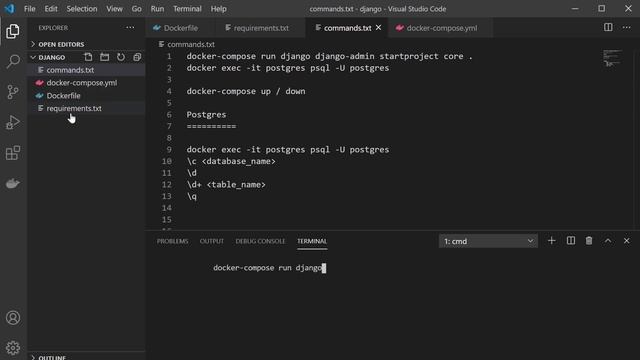Select the 1: cmd terminal dropdown

(x=488, y=241)
